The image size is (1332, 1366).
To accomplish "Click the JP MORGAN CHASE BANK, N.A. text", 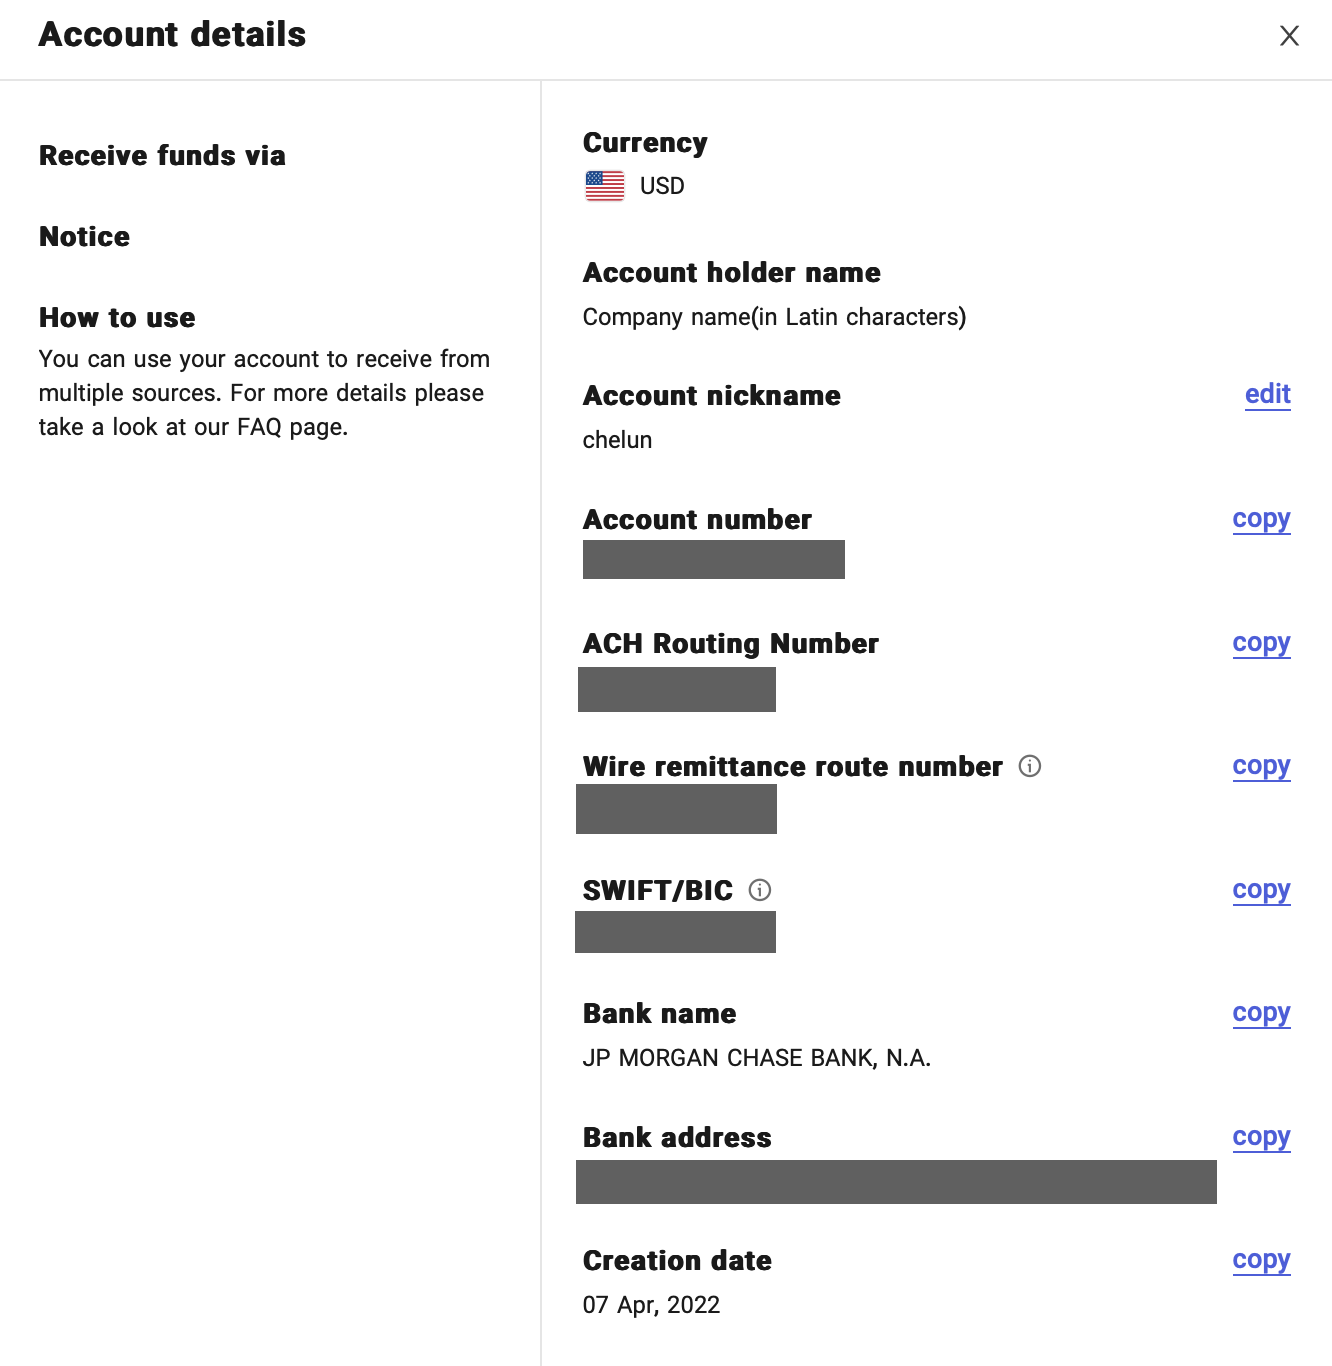I will (756, 1058).
